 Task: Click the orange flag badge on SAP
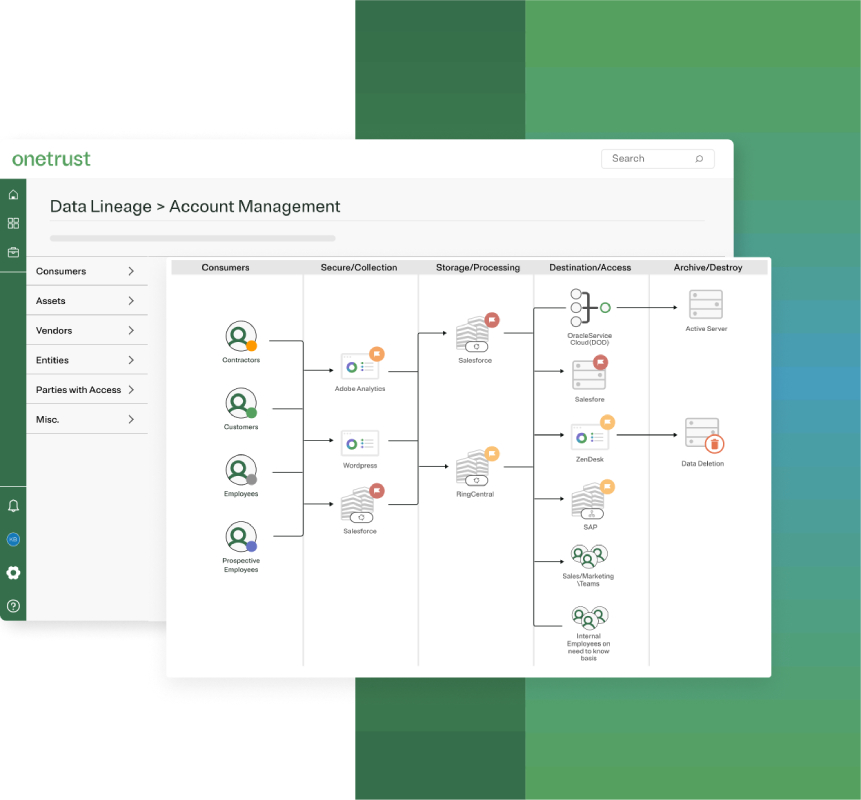(x=607, y=486)
